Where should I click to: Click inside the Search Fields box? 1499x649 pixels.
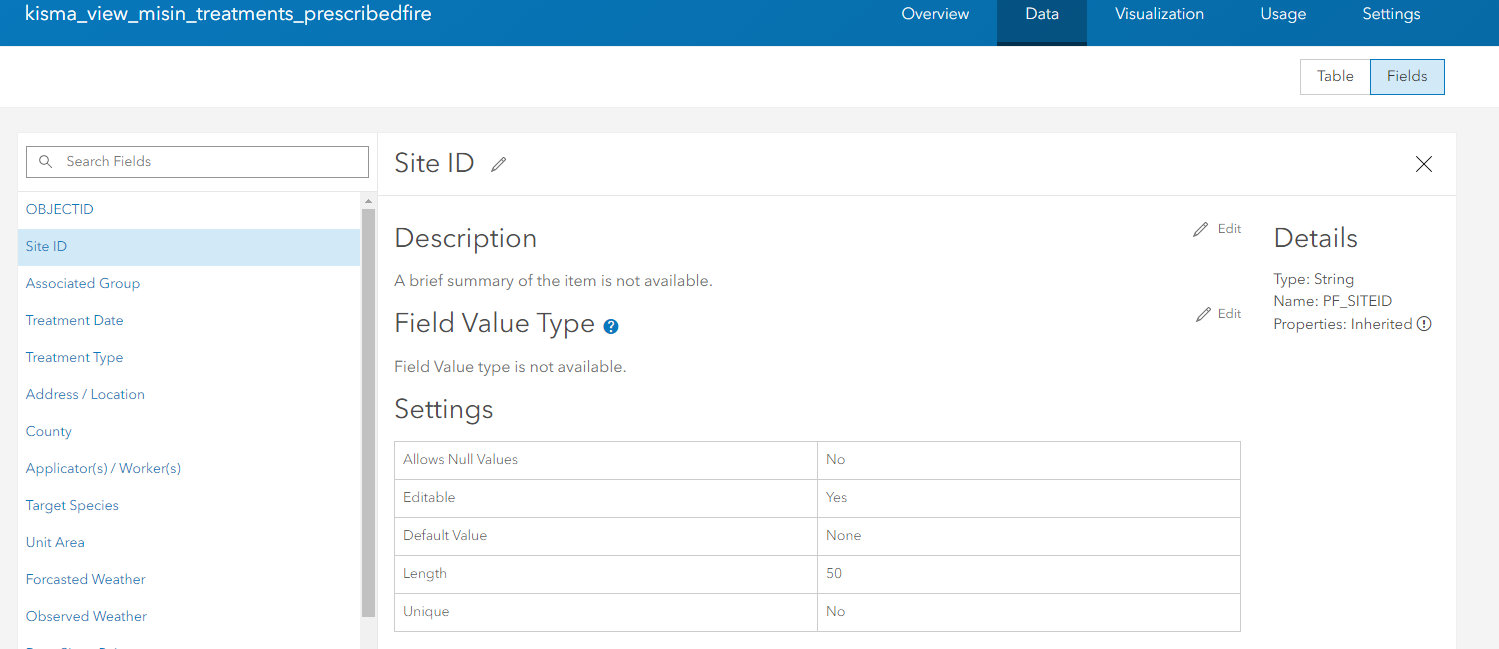(x=210, y=162)
